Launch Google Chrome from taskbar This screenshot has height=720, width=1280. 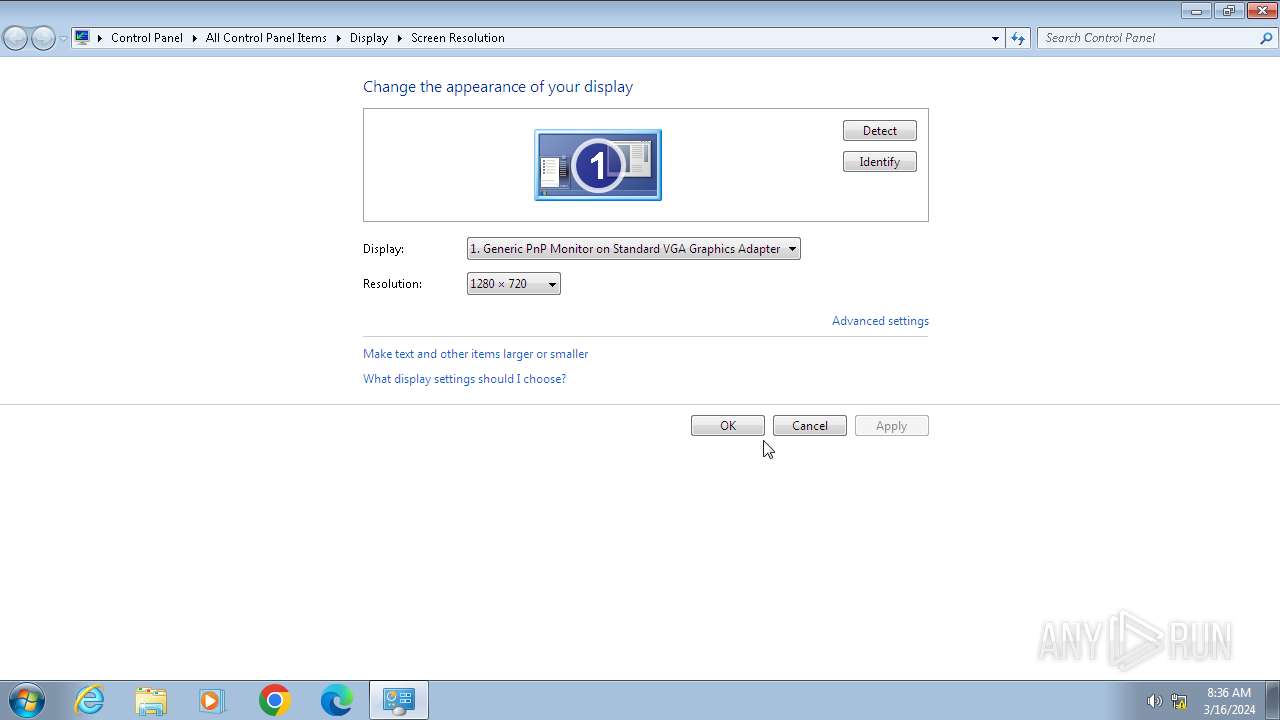[274, 700]
